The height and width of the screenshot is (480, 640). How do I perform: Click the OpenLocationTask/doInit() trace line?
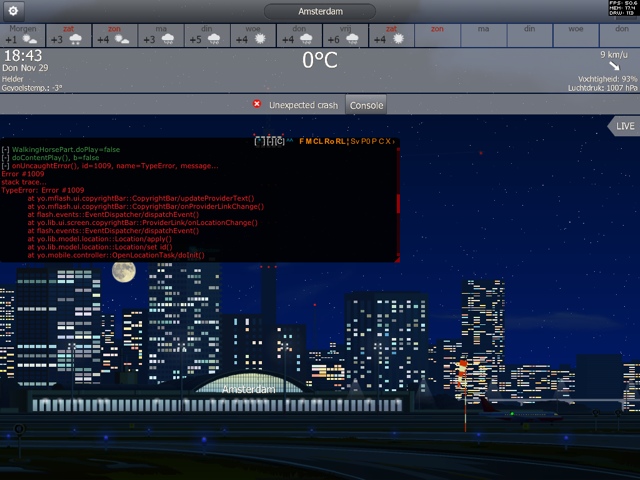point(116,255)
